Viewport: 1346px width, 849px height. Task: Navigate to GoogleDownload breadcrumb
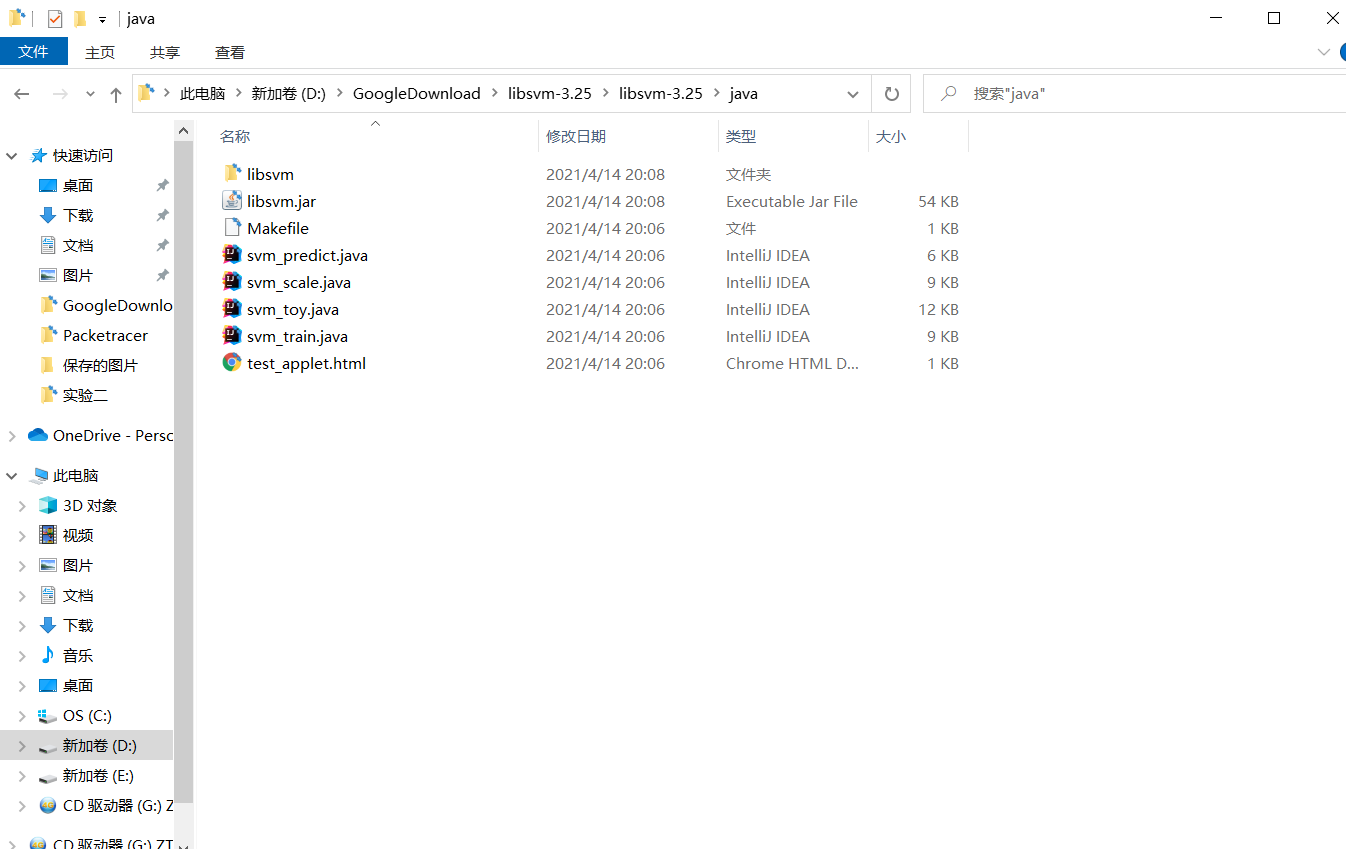(x=417, y=94)
